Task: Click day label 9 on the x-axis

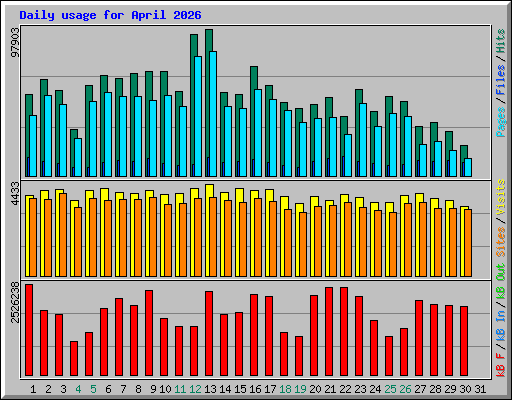Action: 153,389
